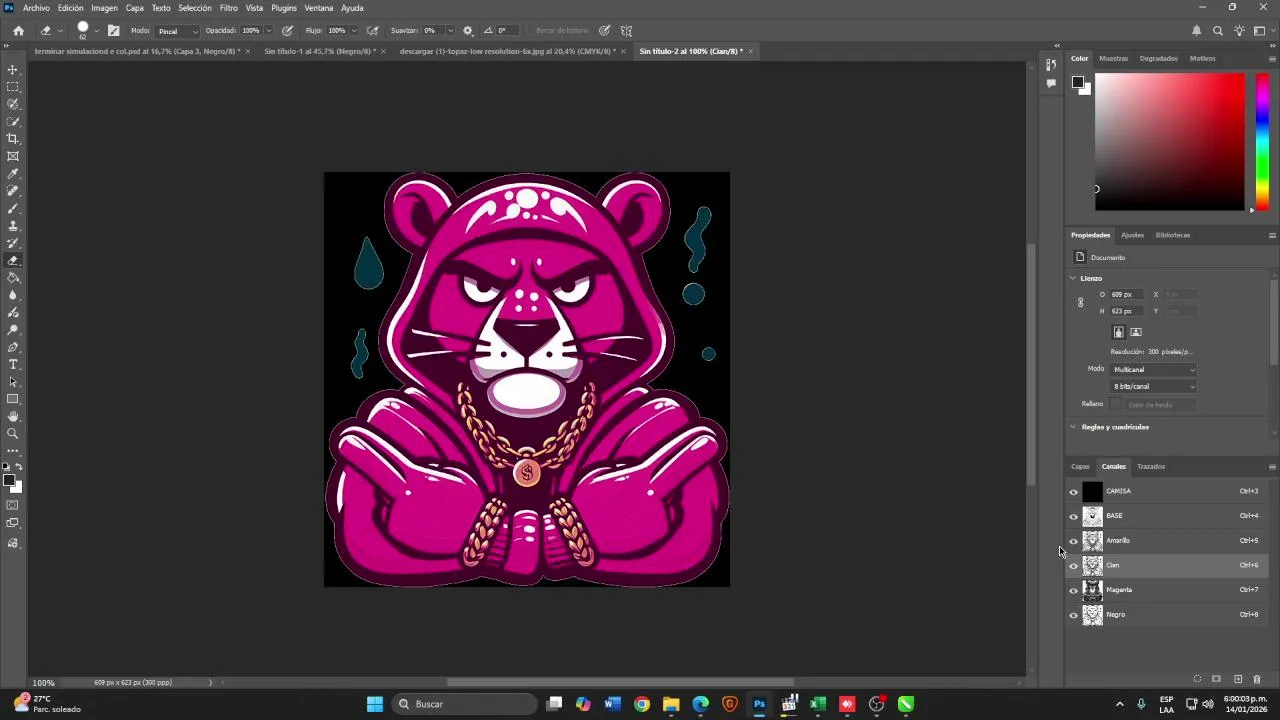Switch to the Capas tab
Screen dimensions: 1280x720
[1080, 467]
